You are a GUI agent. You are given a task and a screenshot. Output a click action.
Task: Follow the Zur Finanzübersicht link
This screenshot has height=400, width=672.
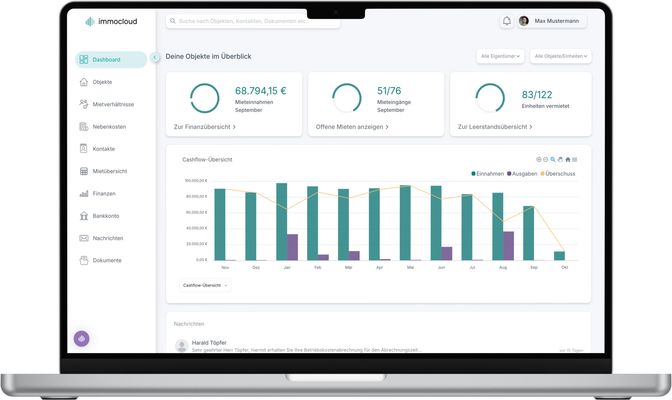(204, 127)
